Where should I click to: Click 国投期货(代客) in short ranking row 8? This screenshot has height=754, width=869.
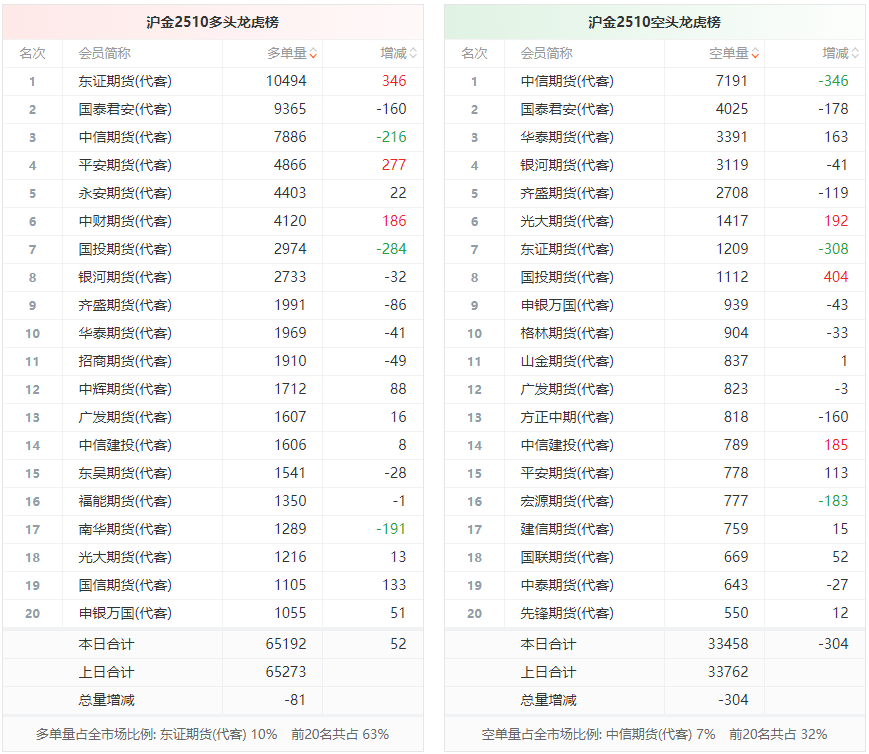[x=567, y=277]
